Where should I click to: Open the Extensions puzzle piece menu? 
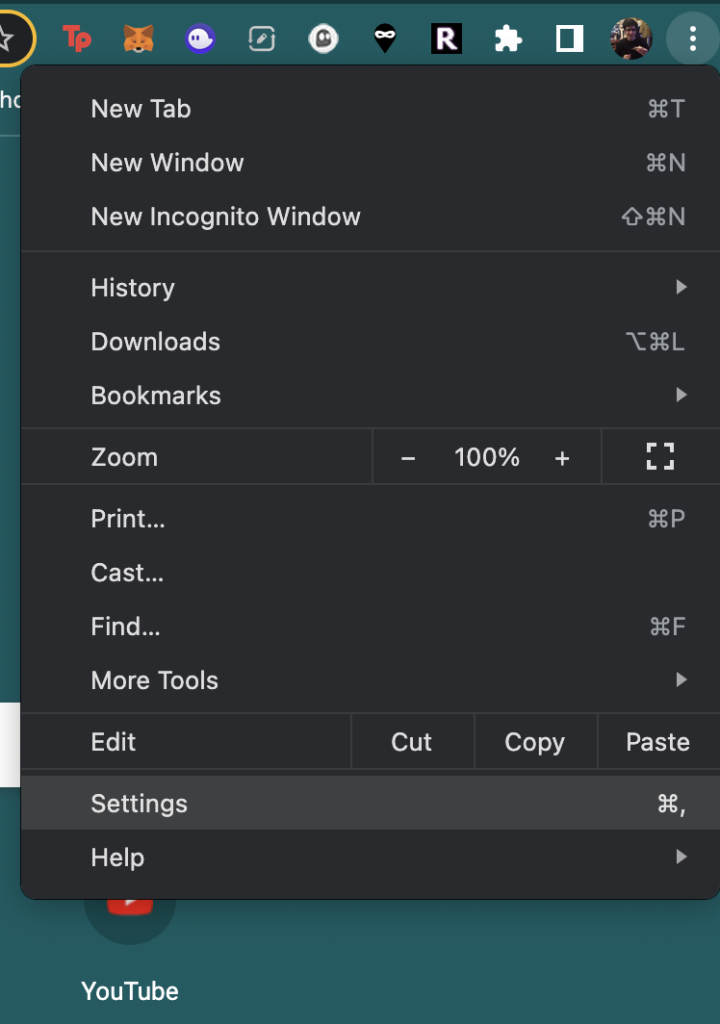(x=508, y=39)
